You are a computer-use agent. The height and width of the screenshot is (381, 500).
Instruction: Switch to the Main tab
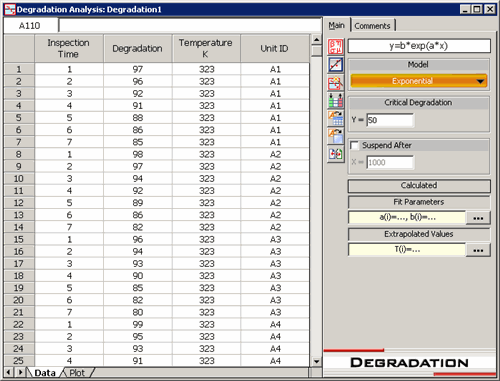[x=336, y=25]
